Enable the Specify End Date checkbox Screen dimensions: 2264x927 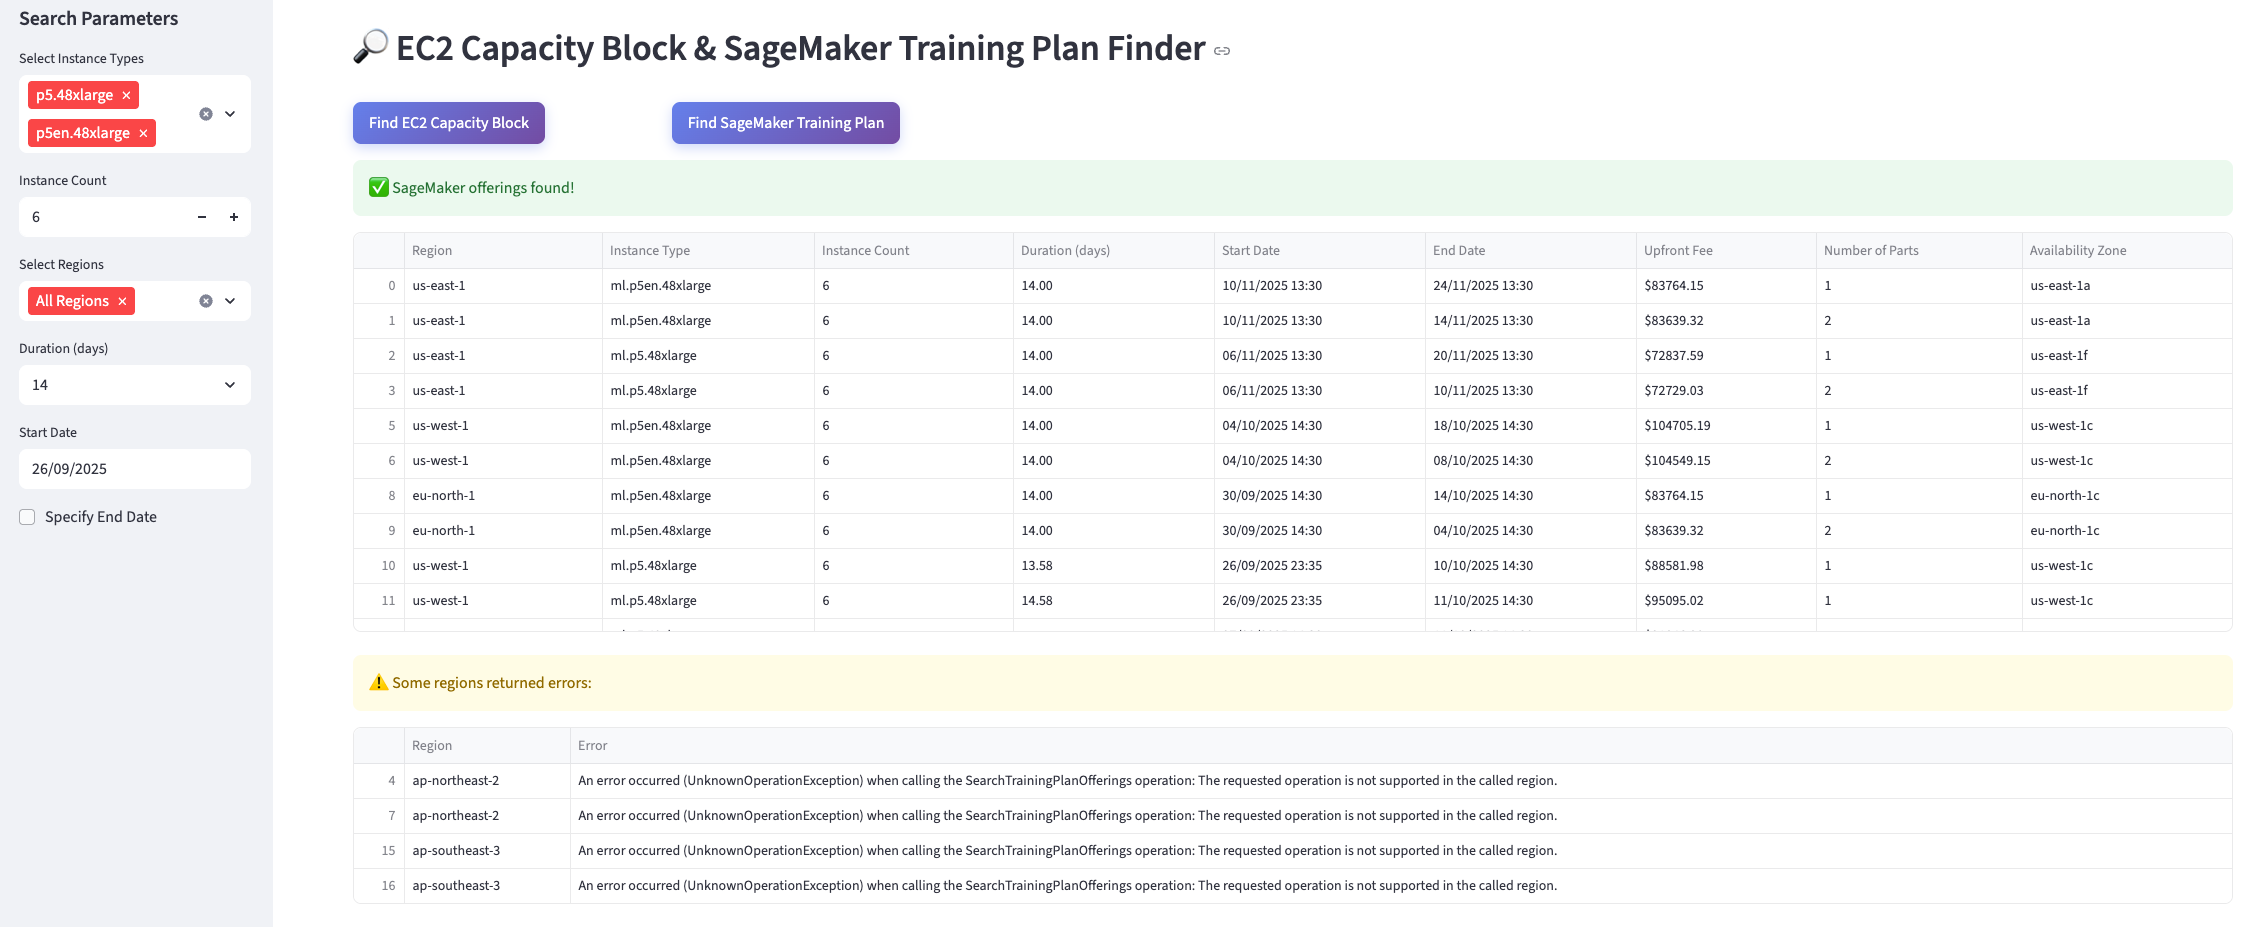[26, 516]
